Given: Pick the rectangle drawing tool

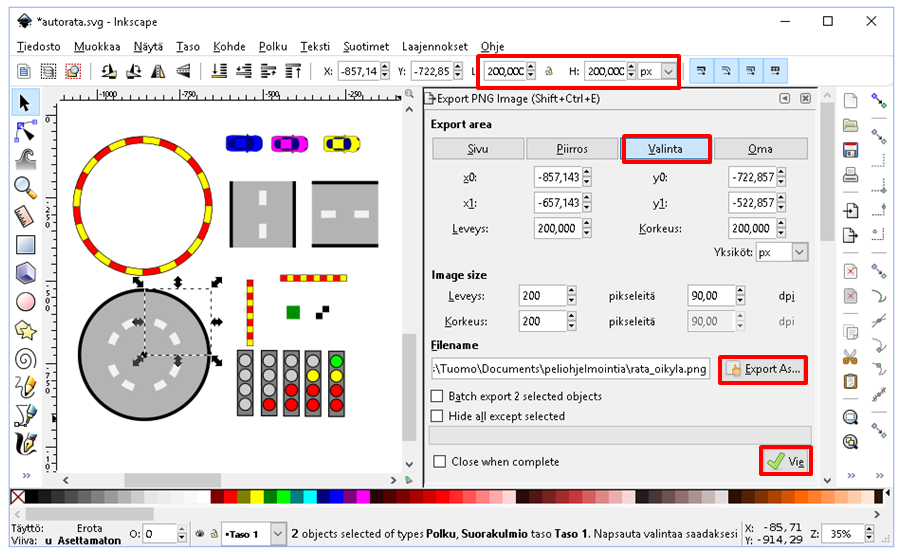Looking at the screenshot, I should (25, 244).
